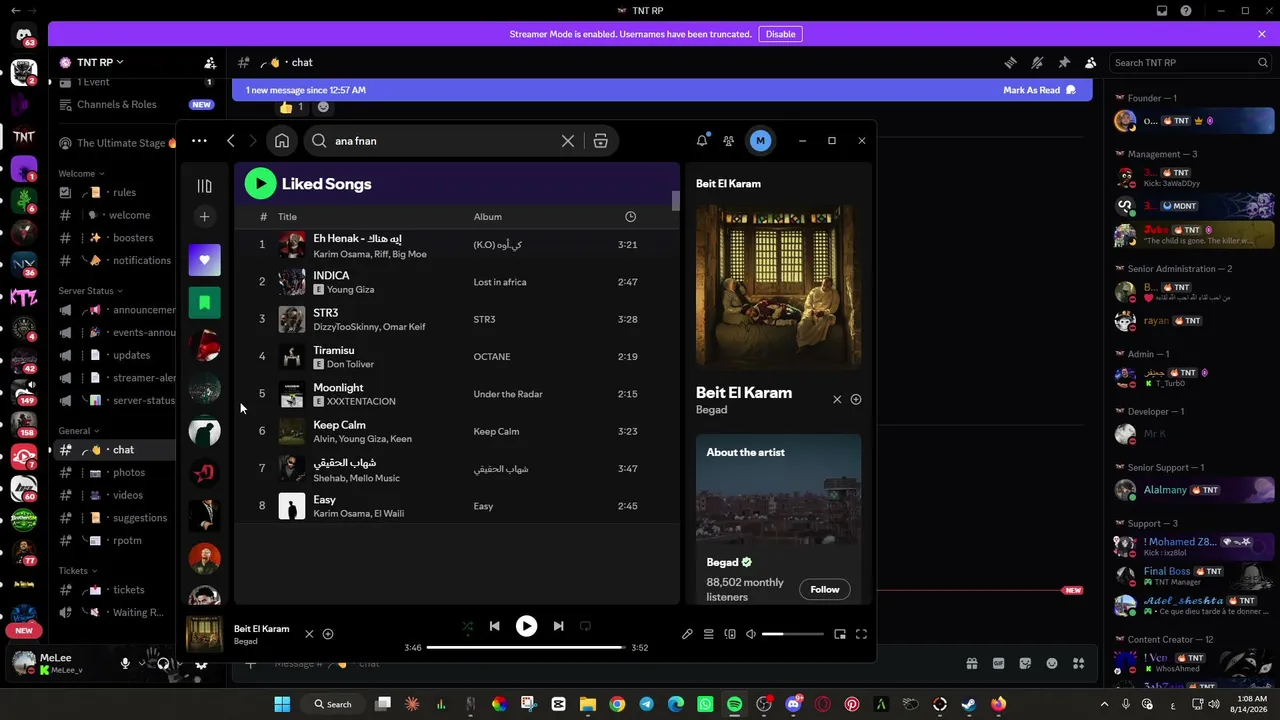Enter Spotify full screen mode
Viewport: 1280px width, 720px height.
(x=861, y=634)
